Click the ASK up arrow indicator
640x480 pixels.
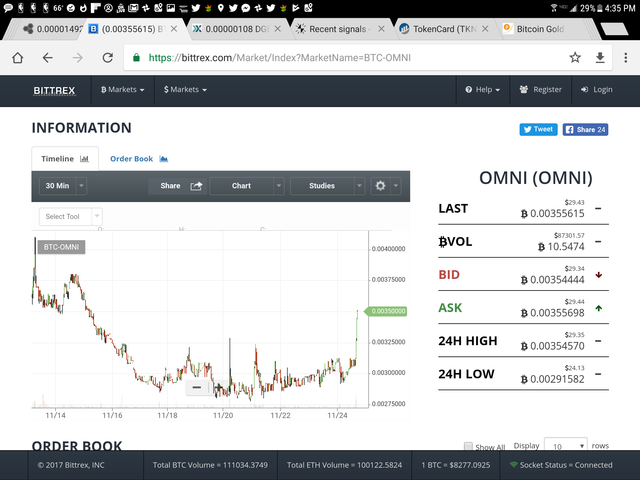pyautogui.click(x=598, y=308)
